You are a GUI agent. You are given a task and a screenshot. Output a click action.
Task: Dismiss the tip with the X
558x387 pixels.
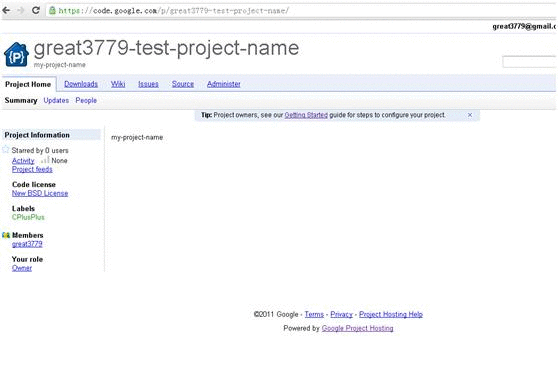click(470, 115)
